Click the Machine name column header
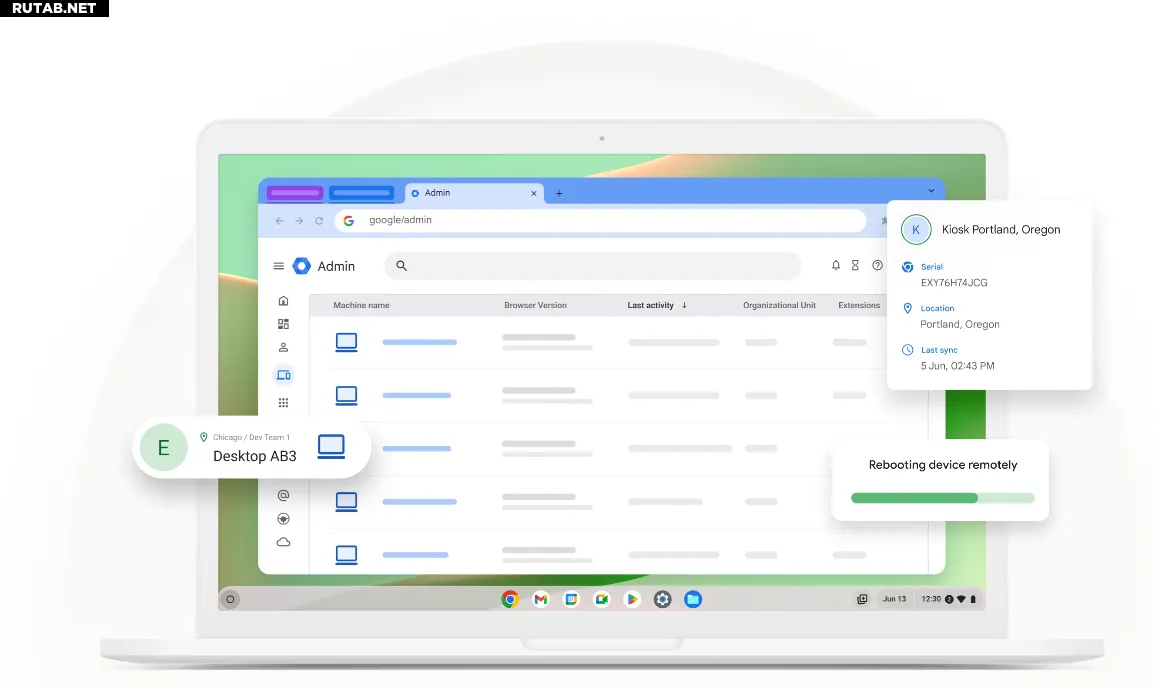This screenshot has height=688, width=1153. 361,305
